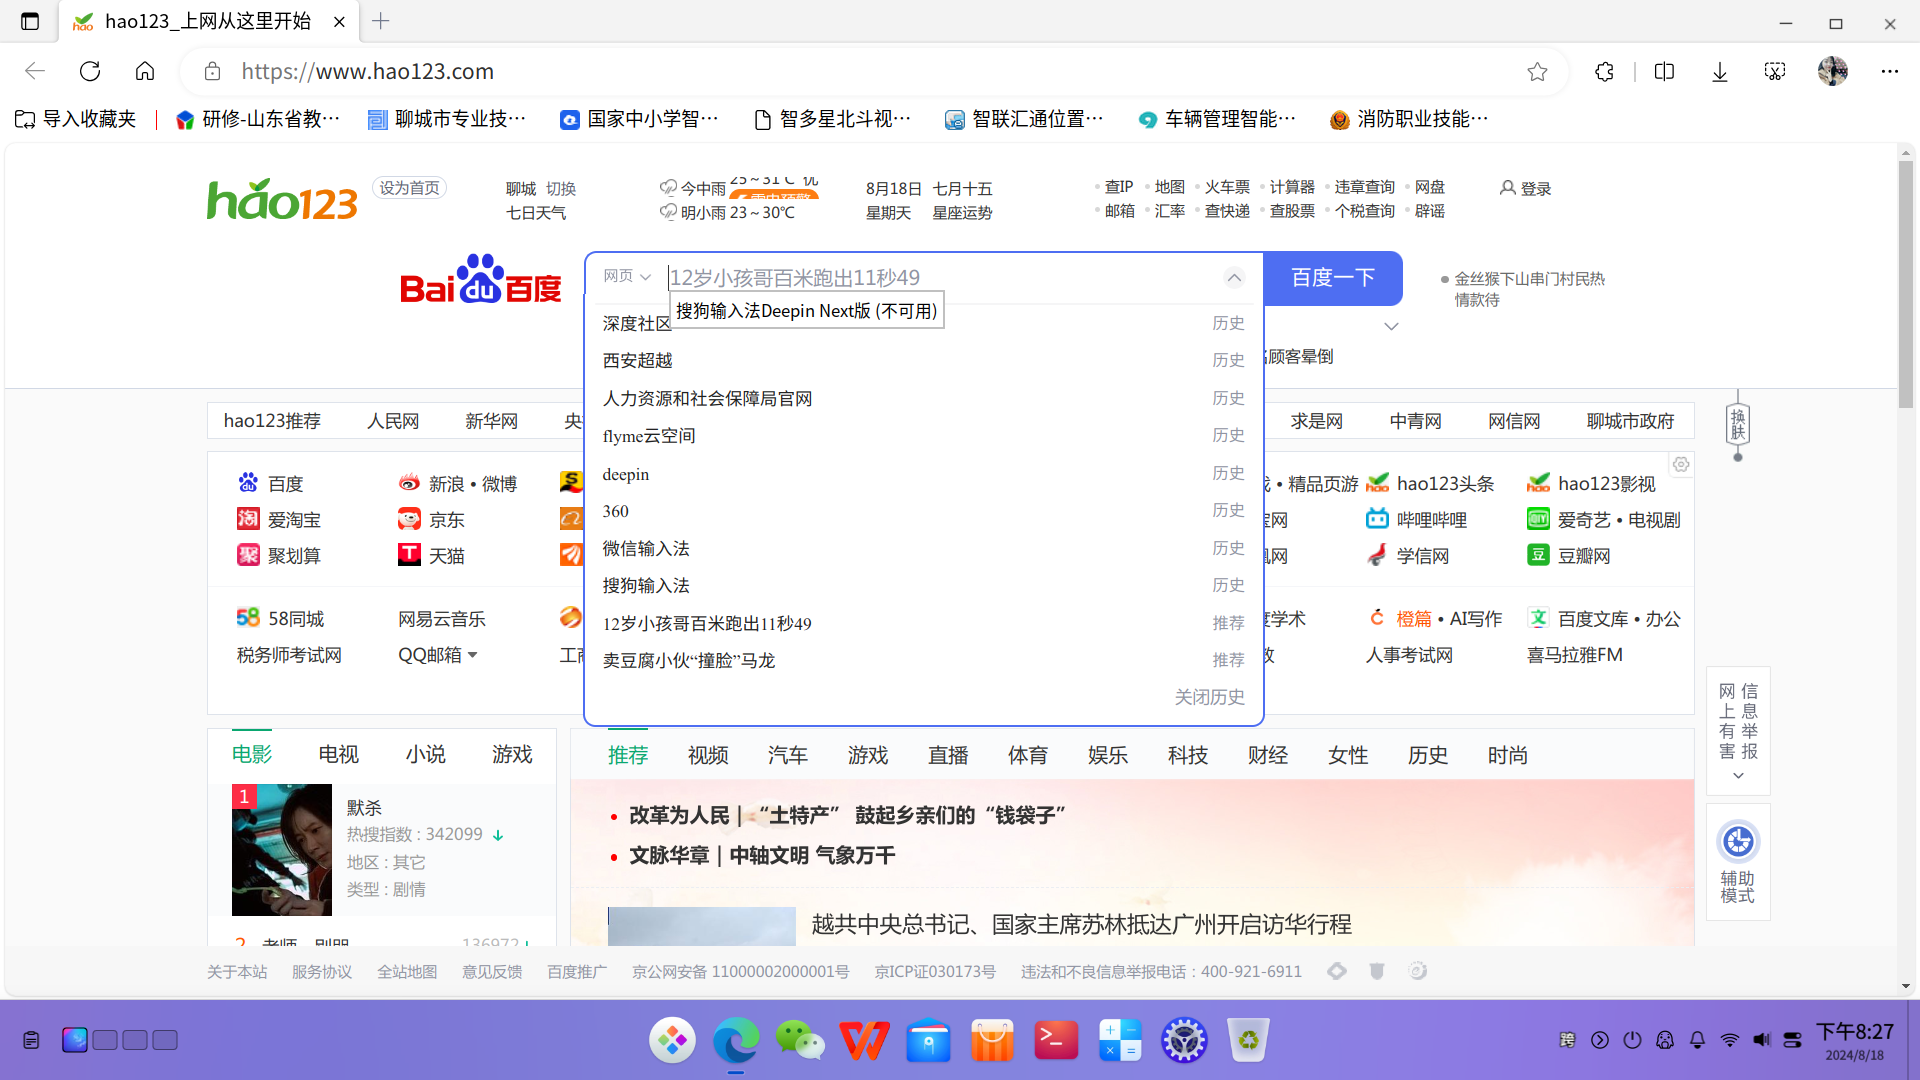
Task: Open the Wi-Fi network tray icon
Action: 1729,1040
